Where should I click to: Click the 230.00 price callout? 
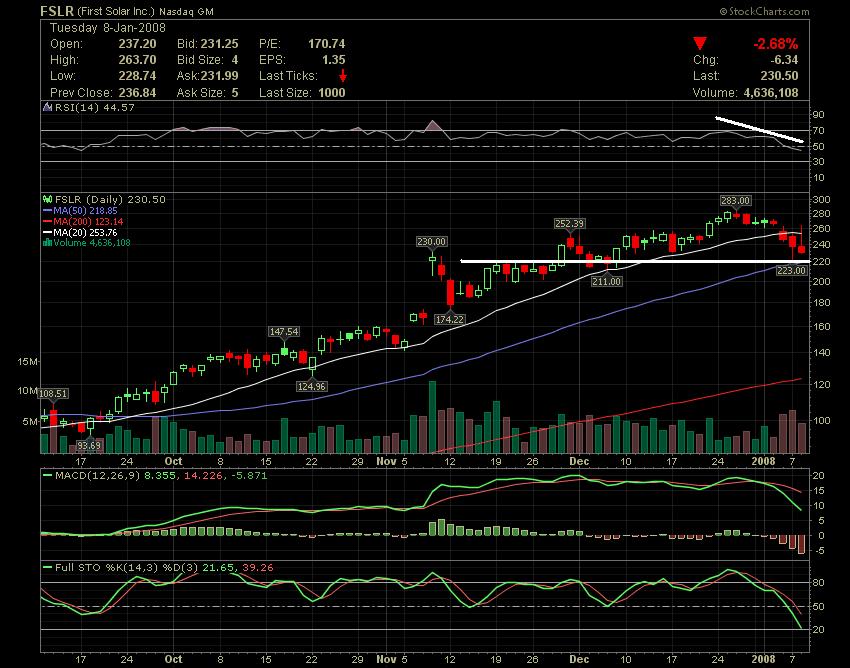pyautogui.click(x=432, y=242)
